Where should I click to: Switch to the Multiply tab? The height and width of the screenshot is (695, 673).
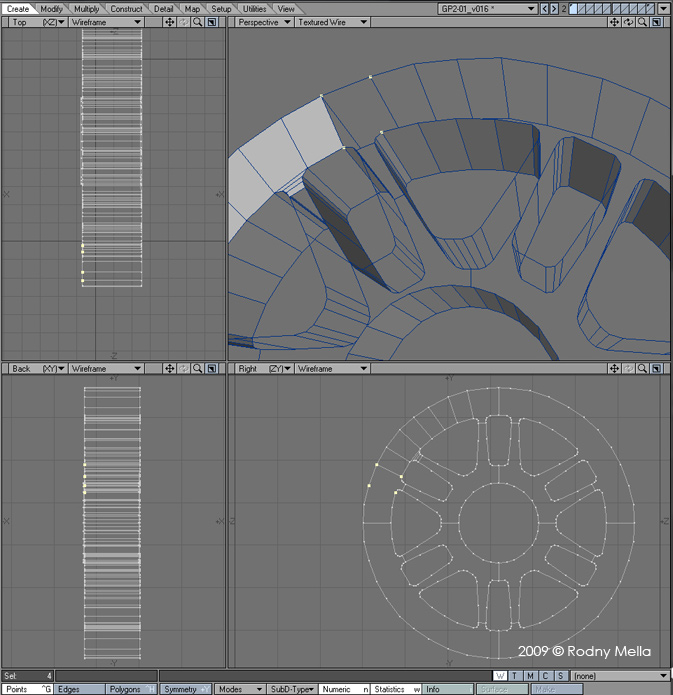(x=86, y=9)
